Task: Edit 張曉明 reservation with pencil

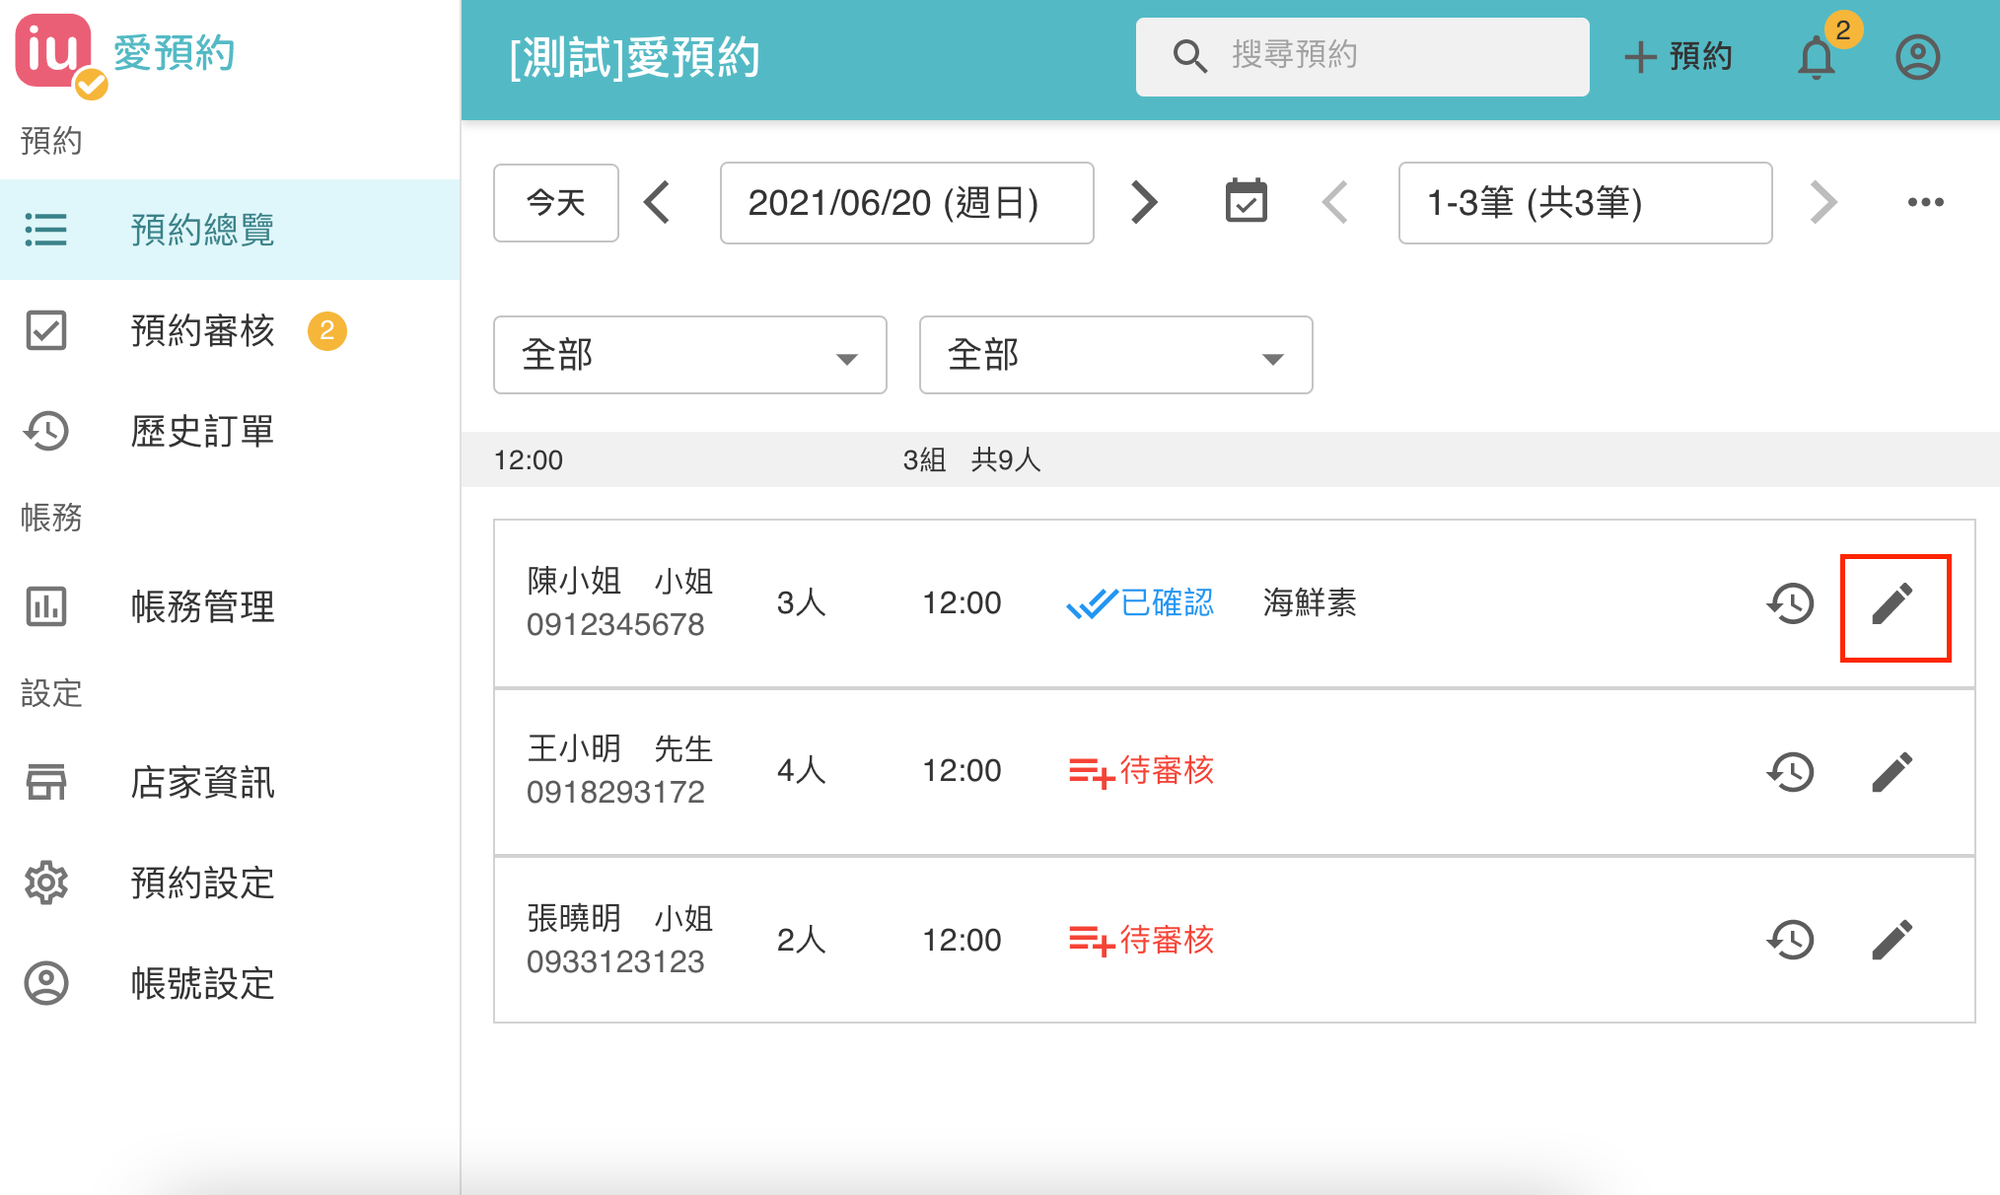Action: point(1893,940)
